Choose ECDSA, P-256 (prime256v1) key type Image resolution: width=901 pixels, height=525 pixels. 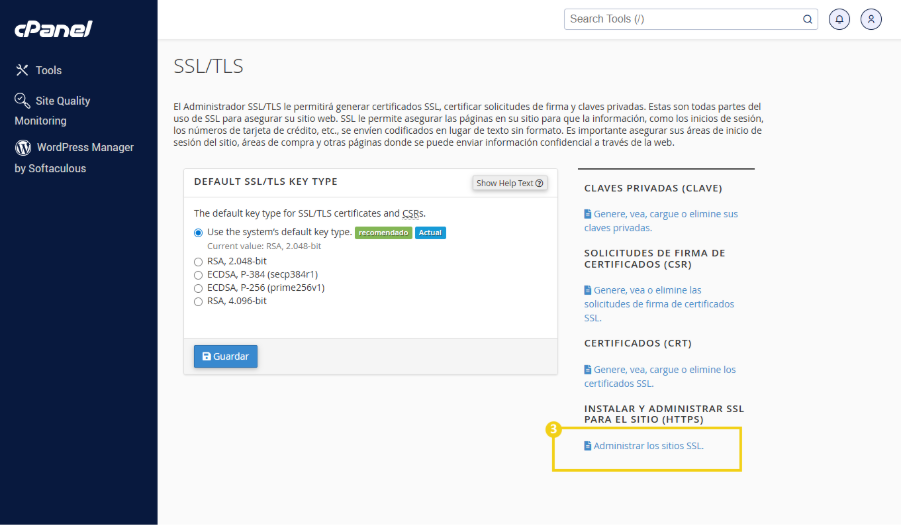tap(198, 288)
